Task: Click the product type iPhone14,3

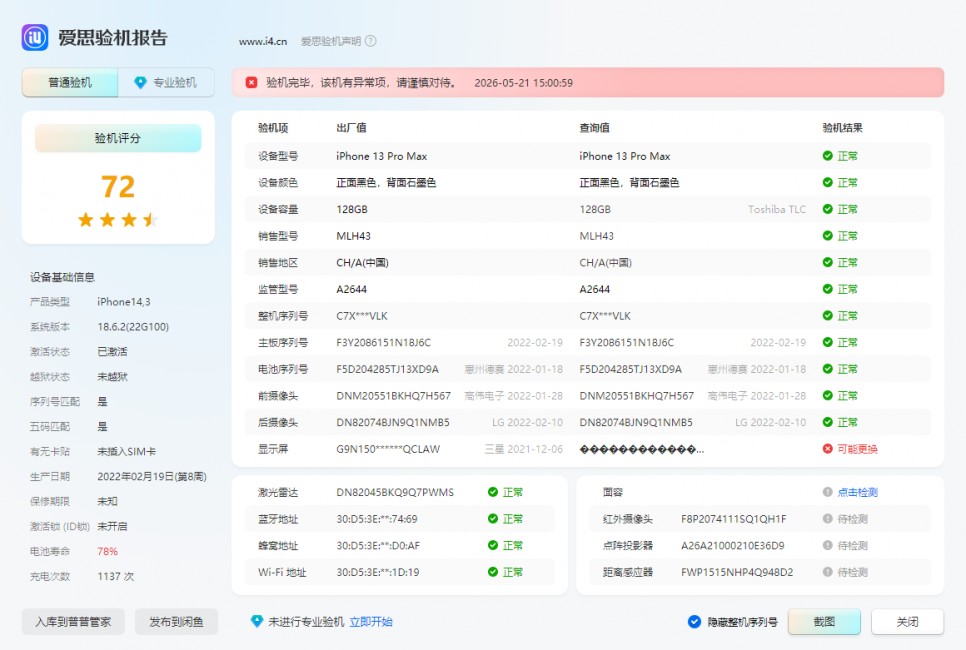Action: 124,302
